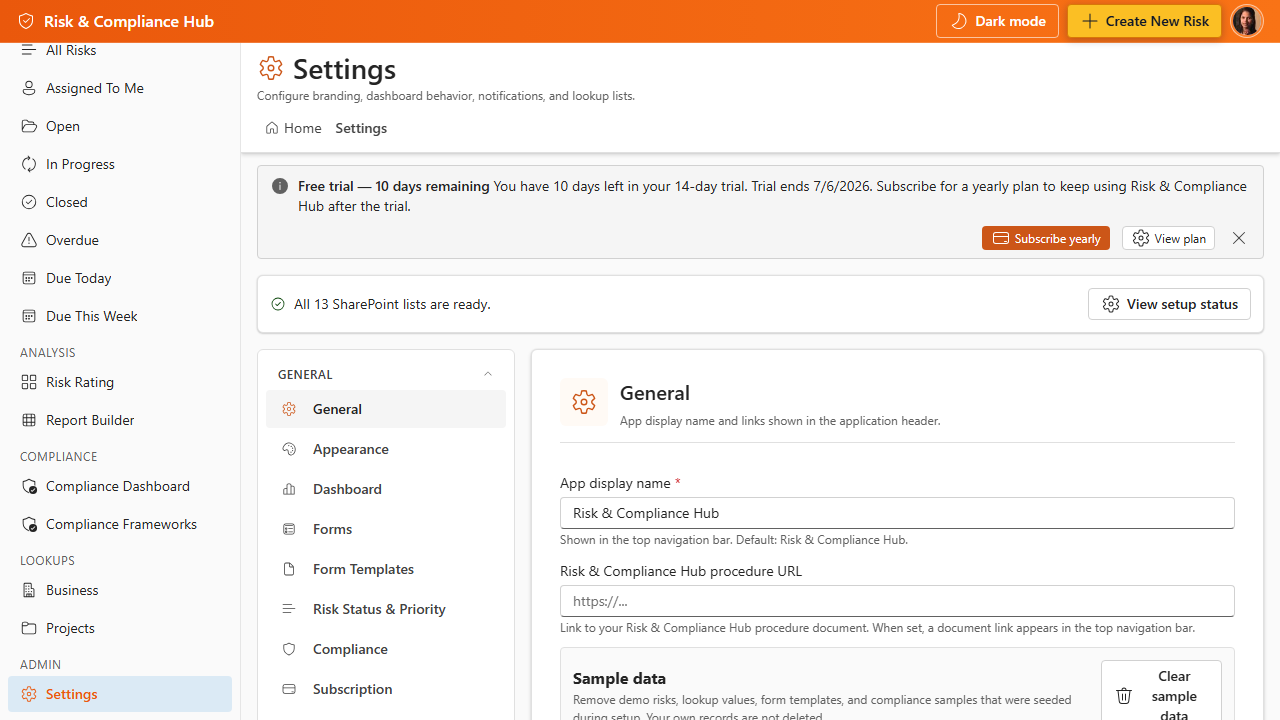Click the Form Templates document icon
This screenshot has height=720, width=1280.
289,569
